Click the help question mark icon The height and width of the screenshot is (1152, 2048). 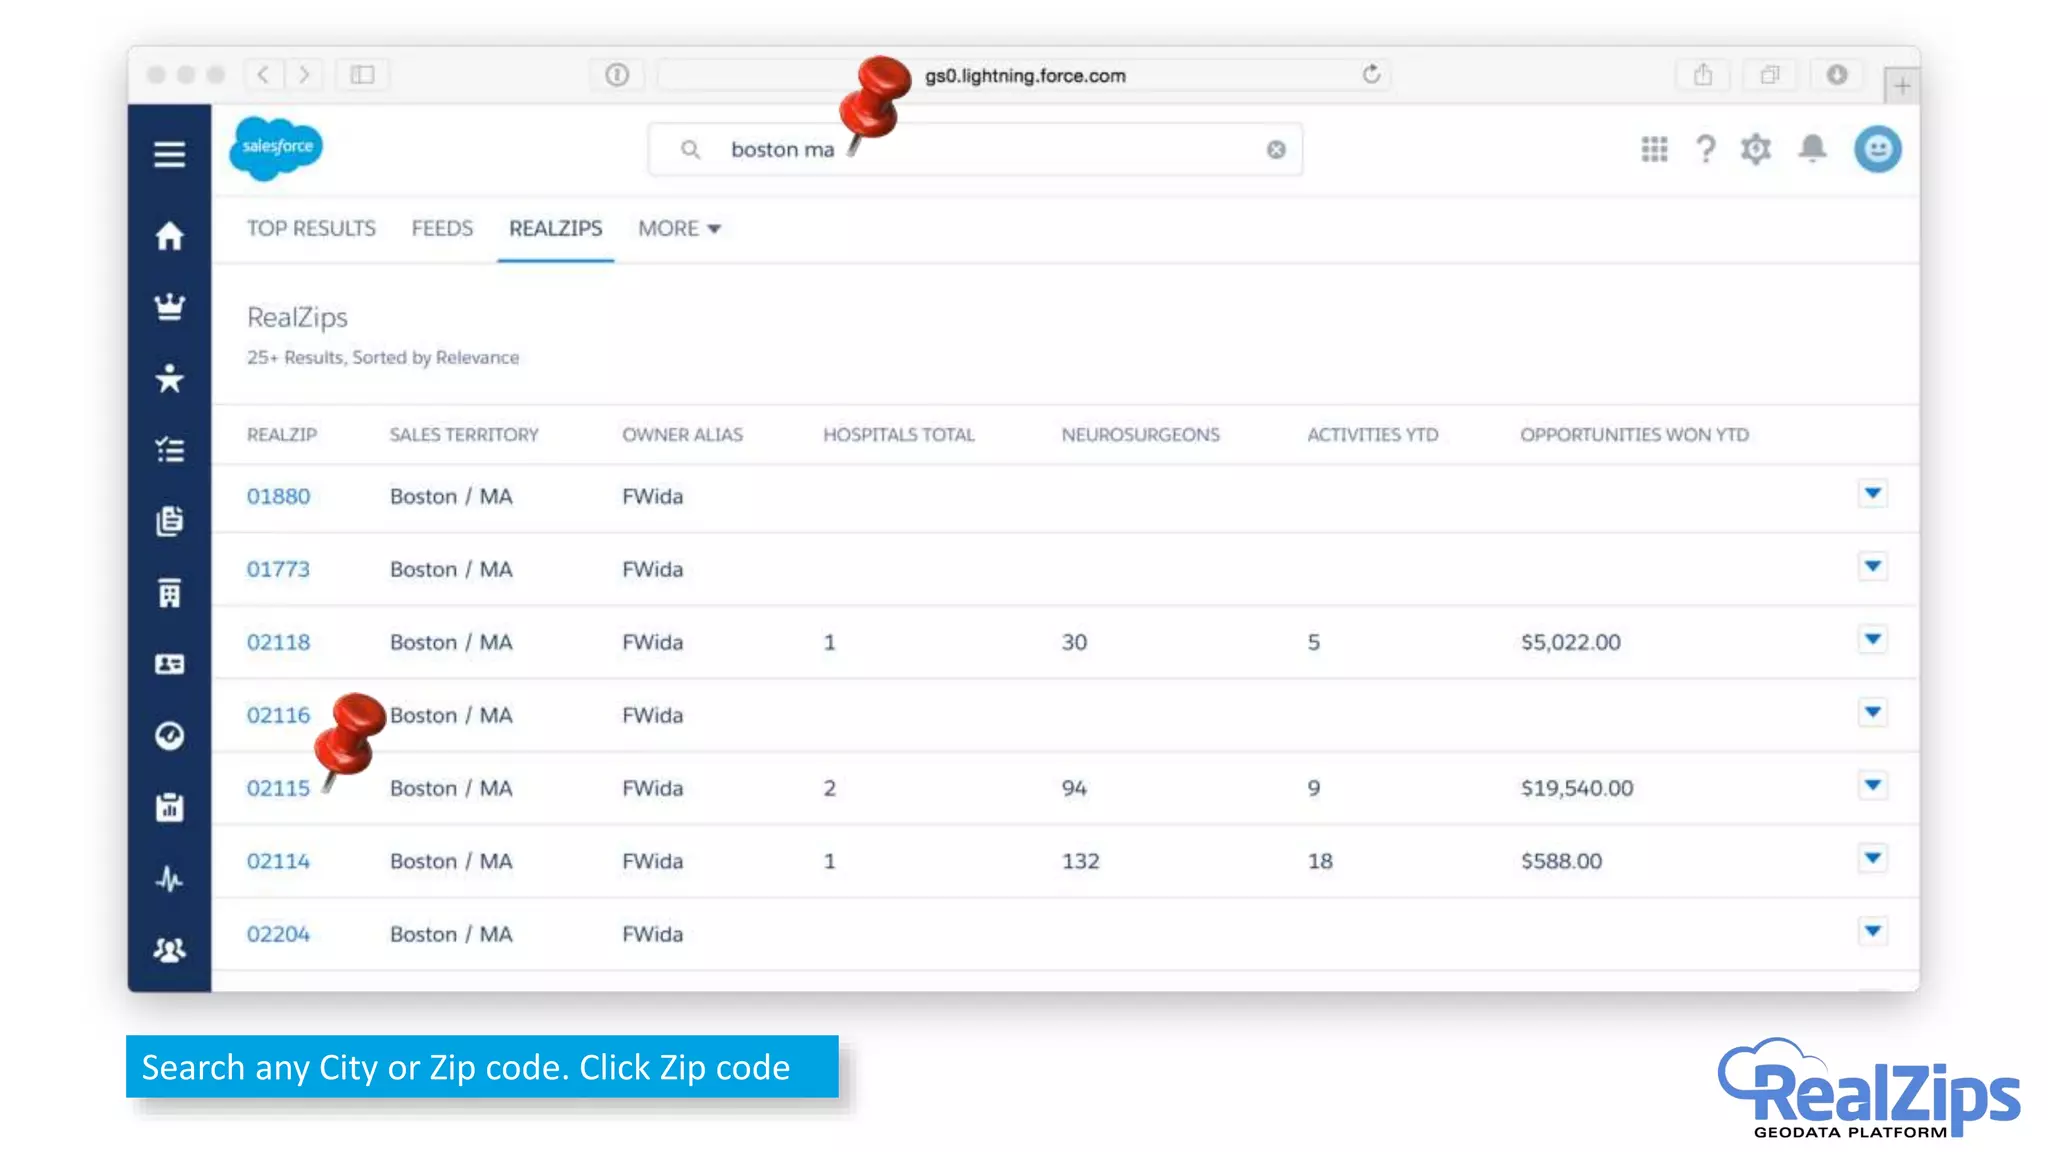point(1705,150)
